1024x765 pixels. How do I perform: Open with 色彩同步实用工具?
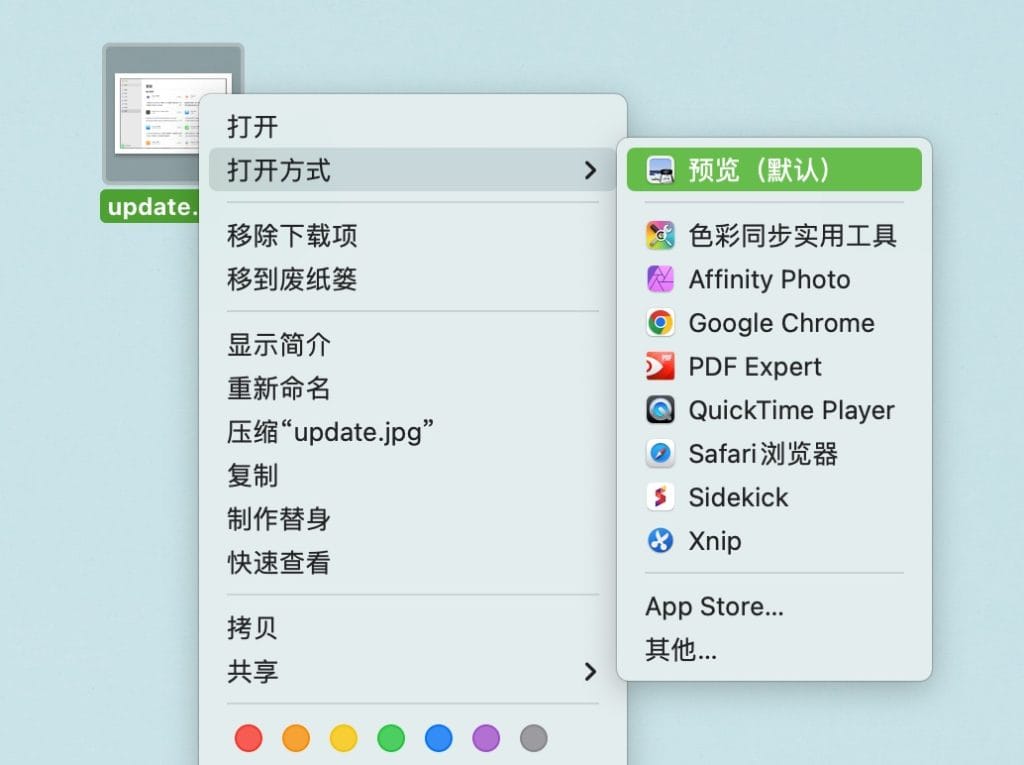[x=793, y=236]
